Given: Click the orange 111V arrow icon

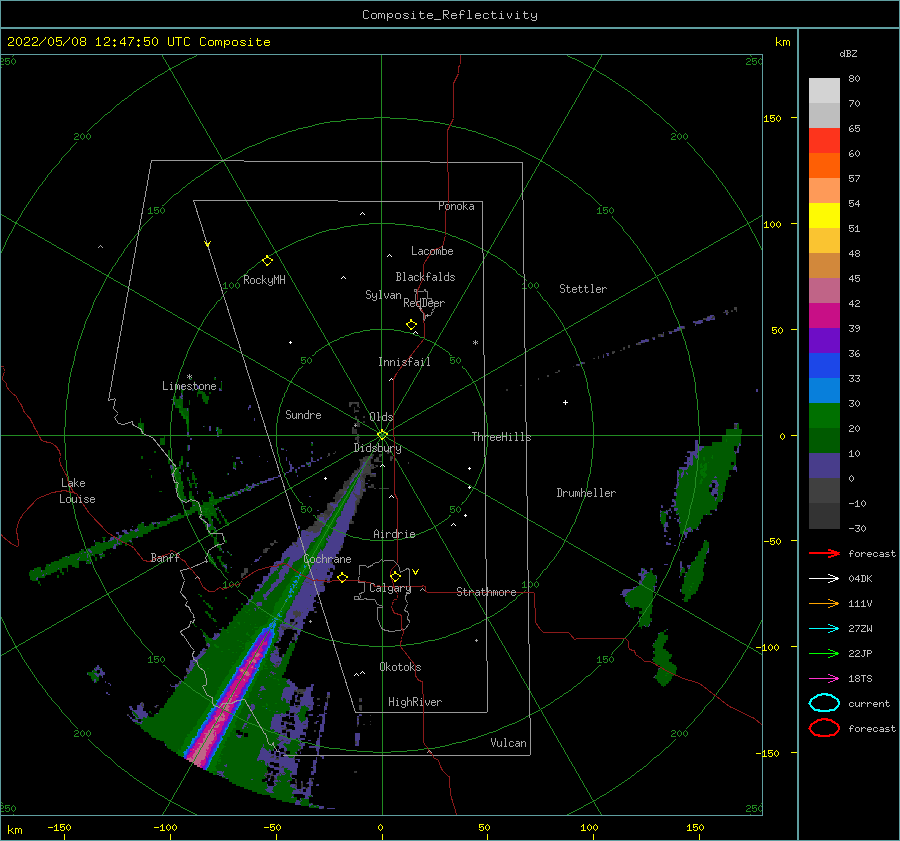Looking at the screenshot, I should [824, 603].
